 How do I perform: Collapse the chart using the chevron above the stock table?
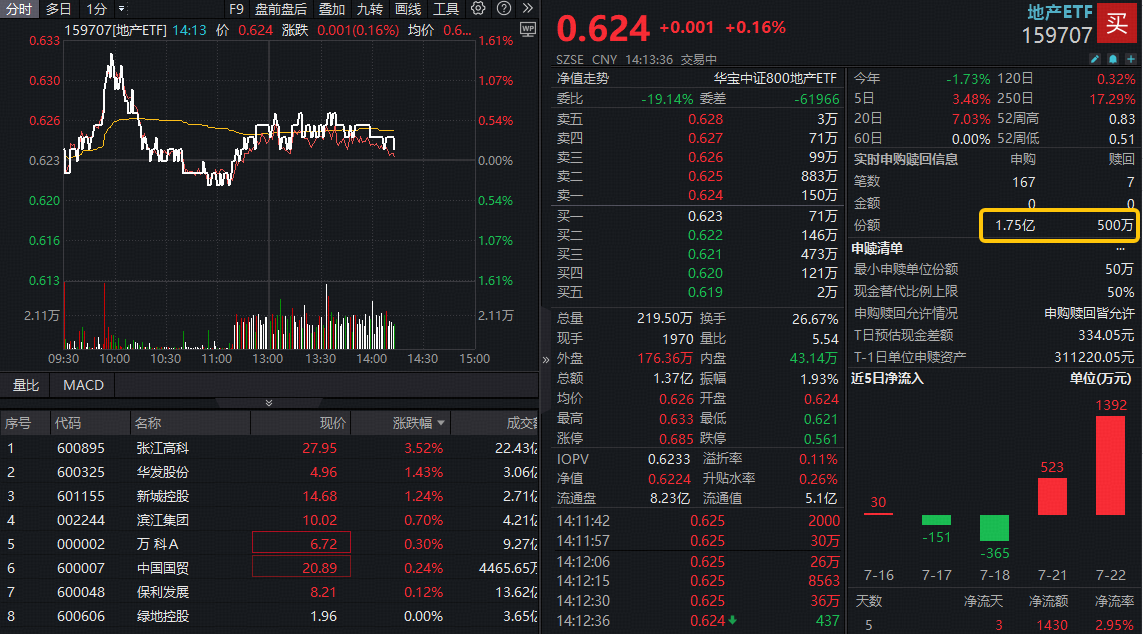[268, 403]
